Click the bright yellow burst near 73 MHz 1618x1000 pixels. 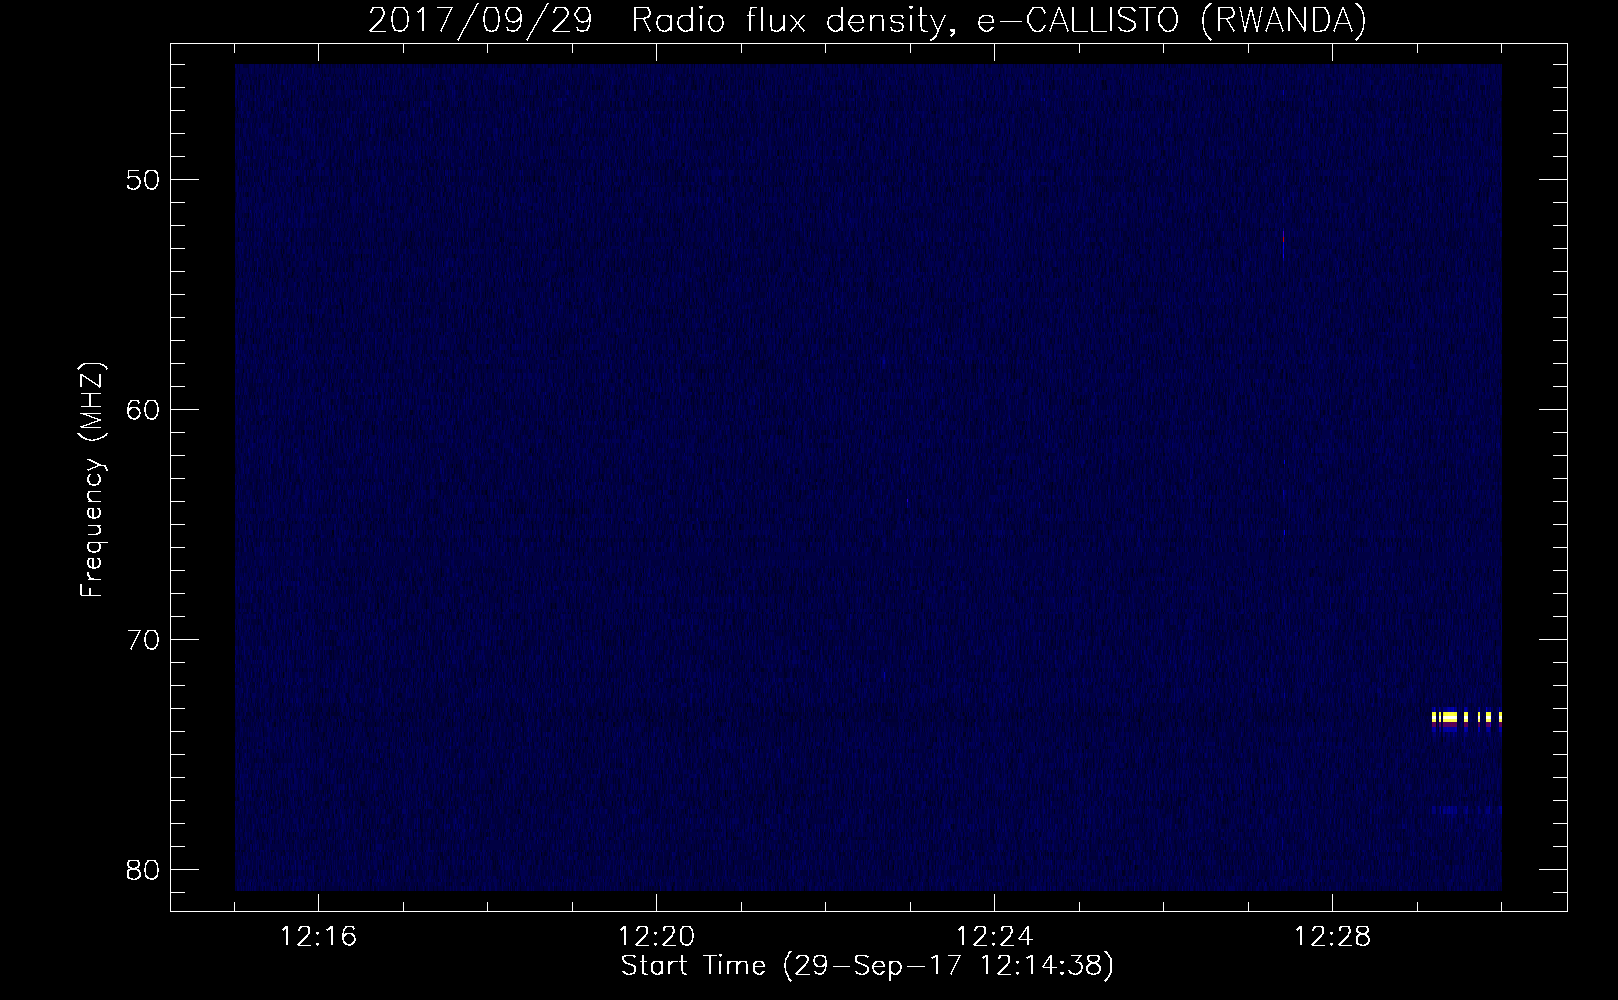1467,717
